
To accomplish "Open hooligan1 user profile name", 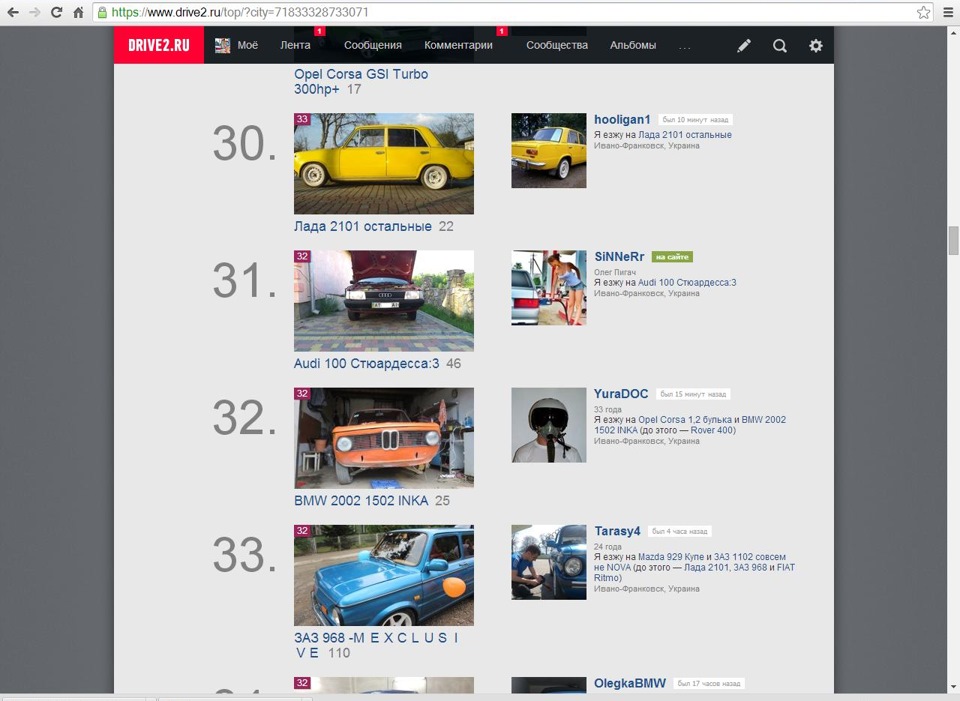I will tap(622, 120).
